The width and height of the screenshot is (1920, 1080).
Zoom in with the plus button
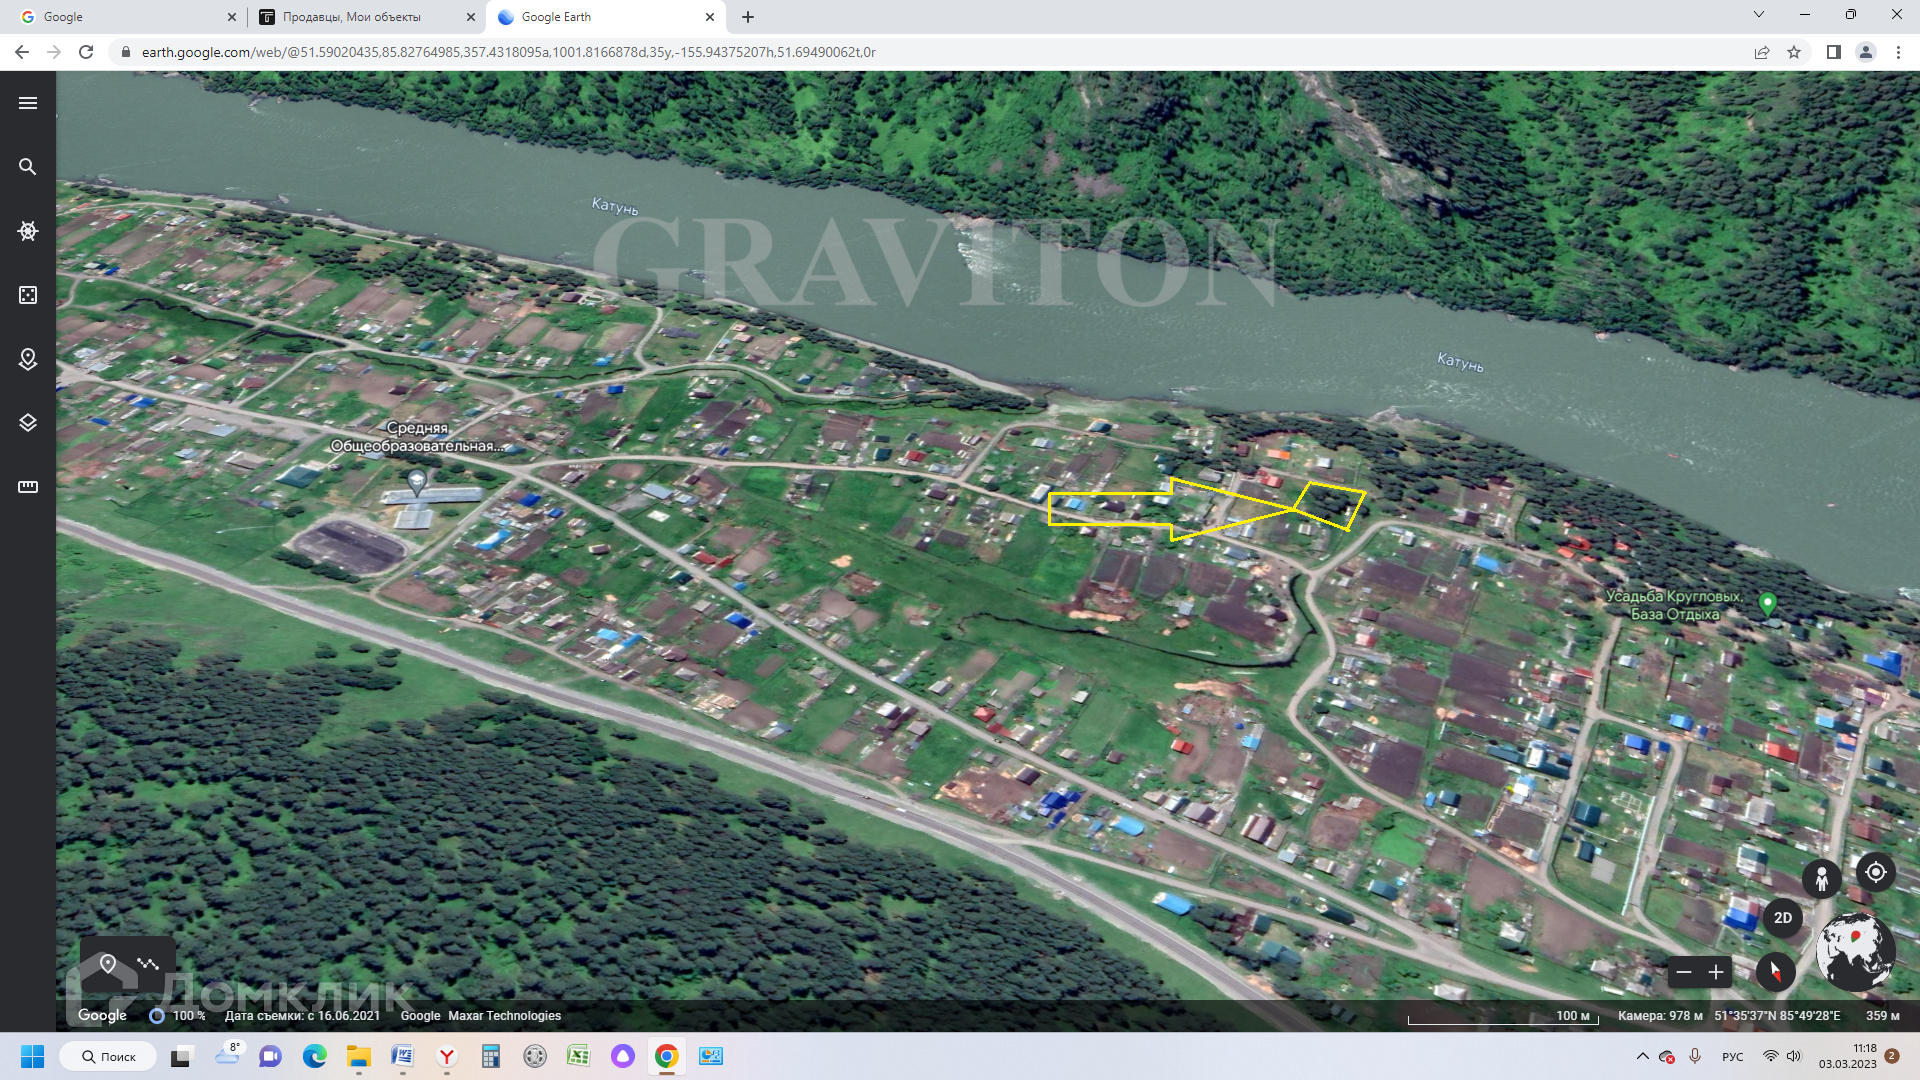pos(1716,972)
